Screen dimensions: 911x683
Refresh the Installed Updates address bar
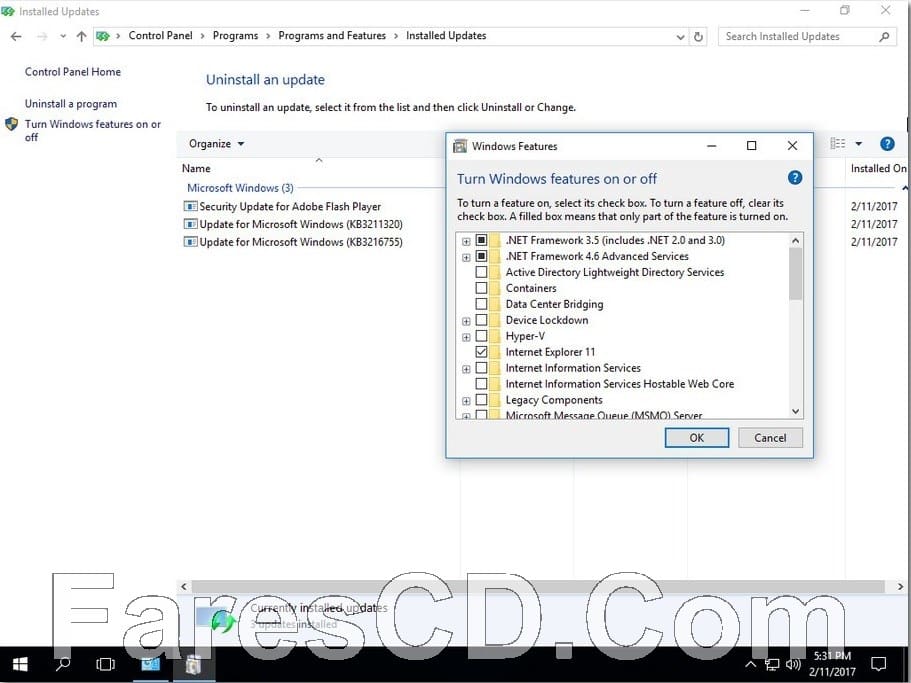698,37
